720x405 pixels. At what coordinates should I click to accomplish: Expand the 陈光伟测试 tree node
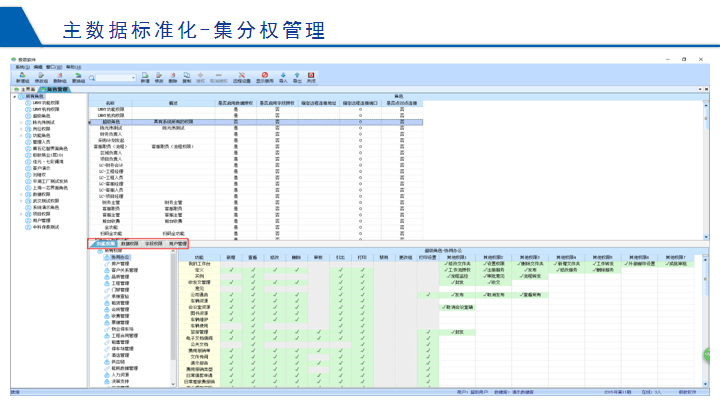(x=21, y=123)
